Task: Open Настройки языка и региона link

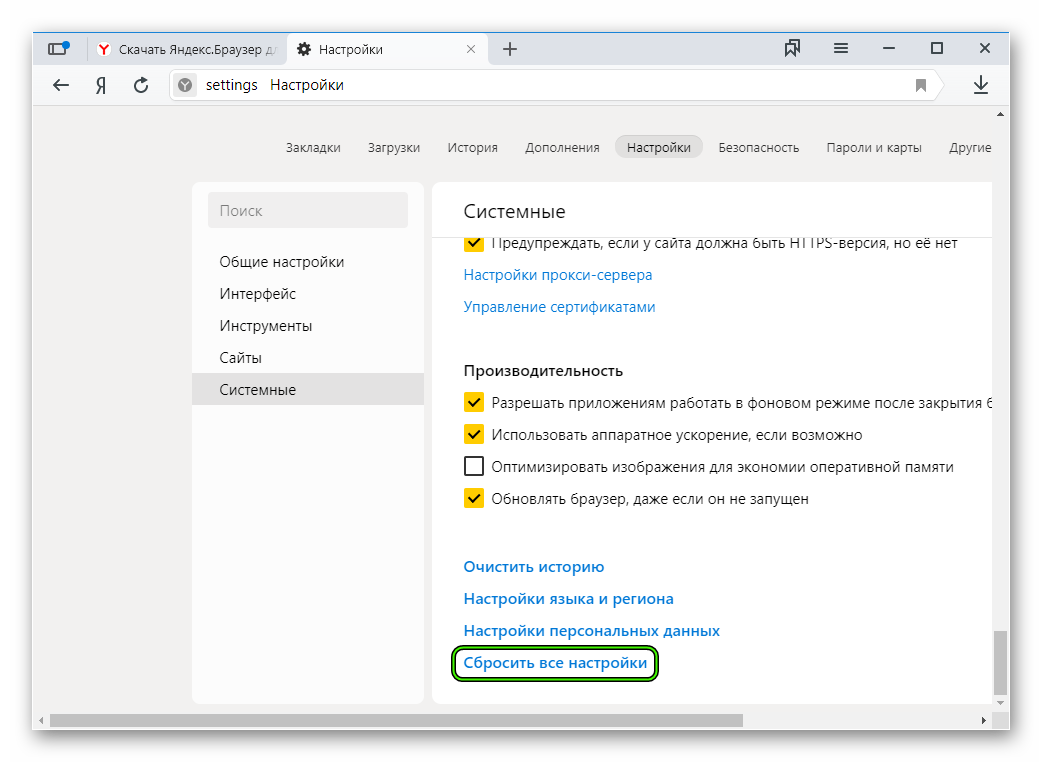Action: point(568,599)
